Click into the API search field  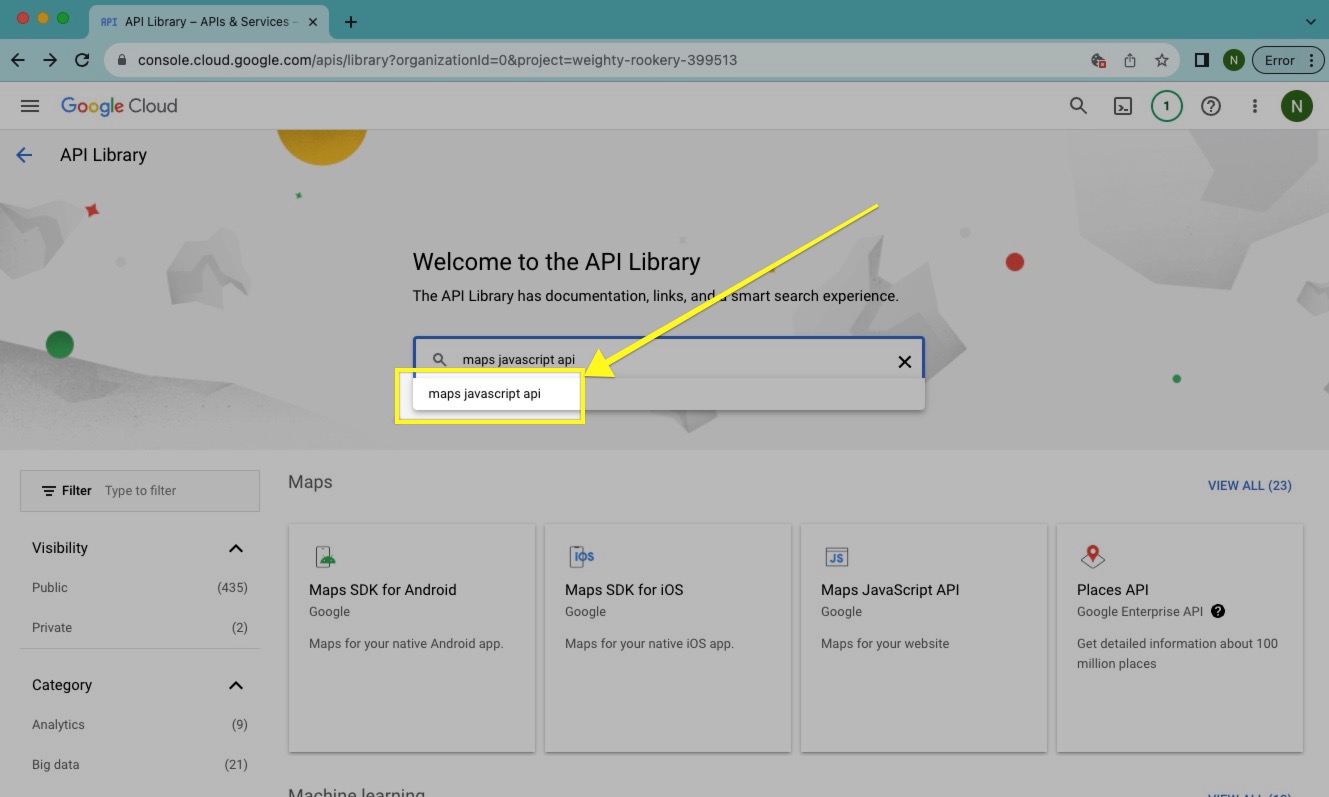tap(670, 360)
